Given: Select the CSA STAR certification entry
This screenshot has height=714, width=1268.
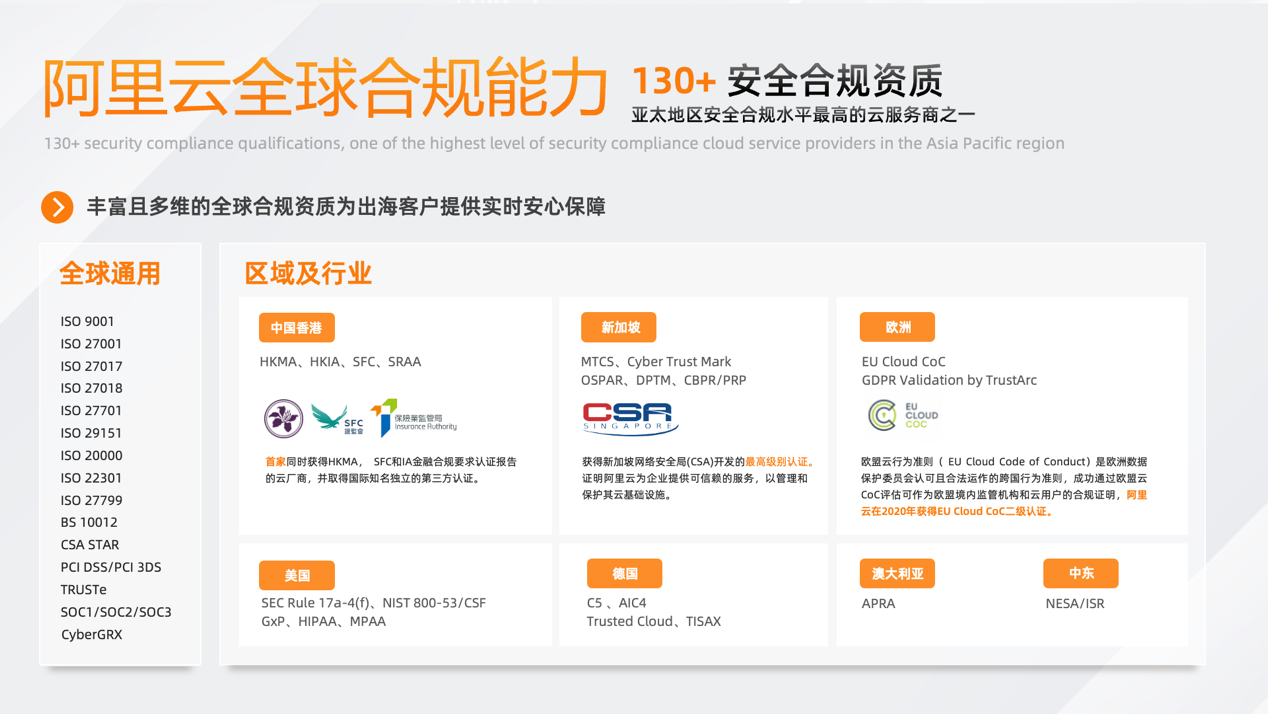Looking at the screenshot, I should pos(91,544).
